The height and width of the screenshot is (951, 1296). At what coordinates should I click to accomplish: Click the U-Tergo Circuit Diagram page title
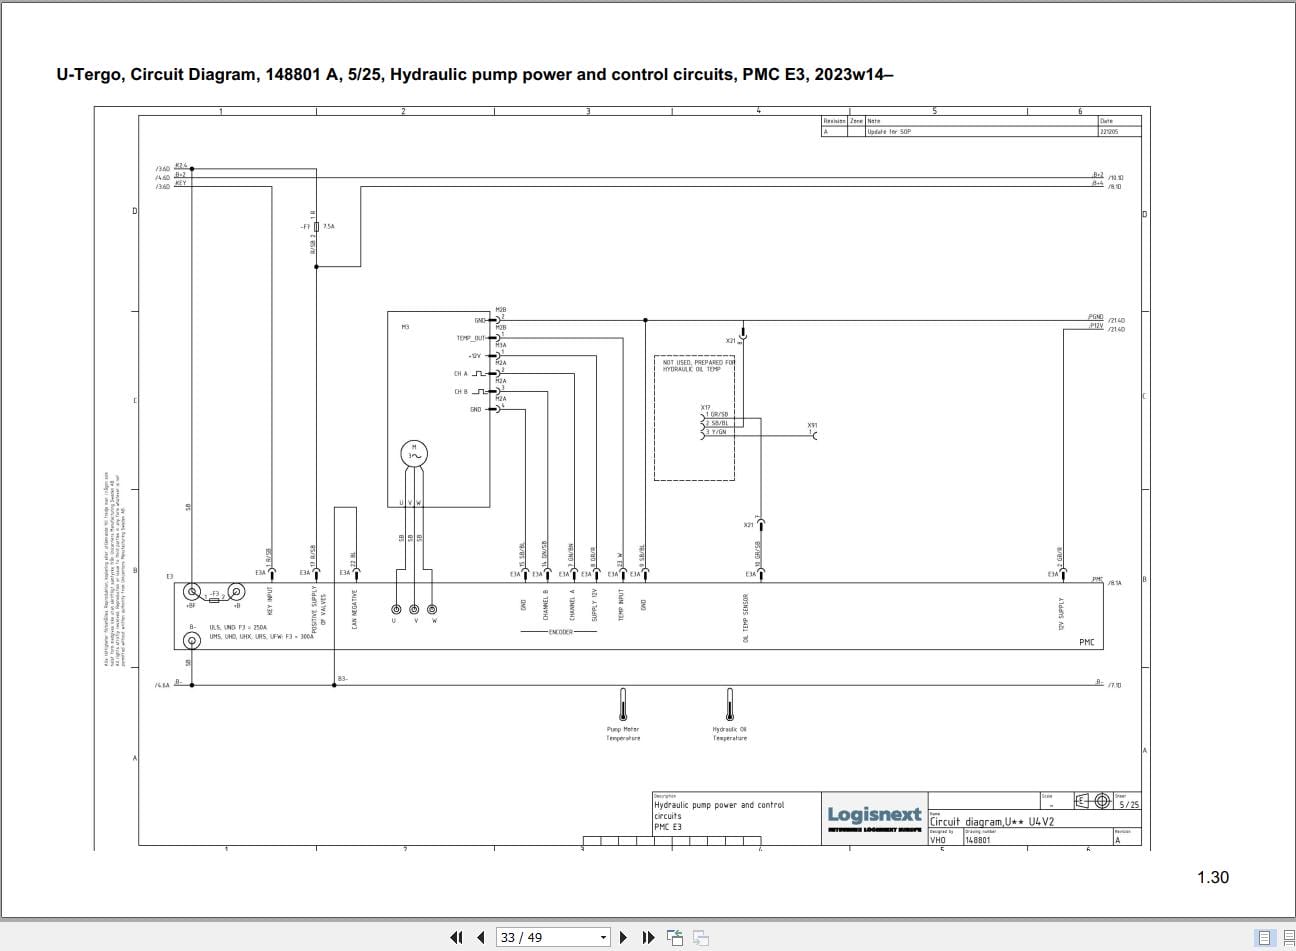click(x=475, y=74)
